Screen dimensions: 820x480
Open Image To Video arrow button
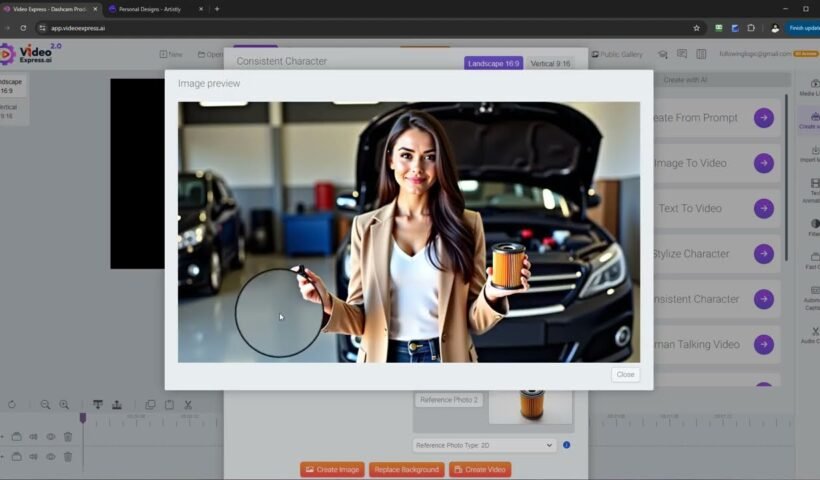click(764, 163)
